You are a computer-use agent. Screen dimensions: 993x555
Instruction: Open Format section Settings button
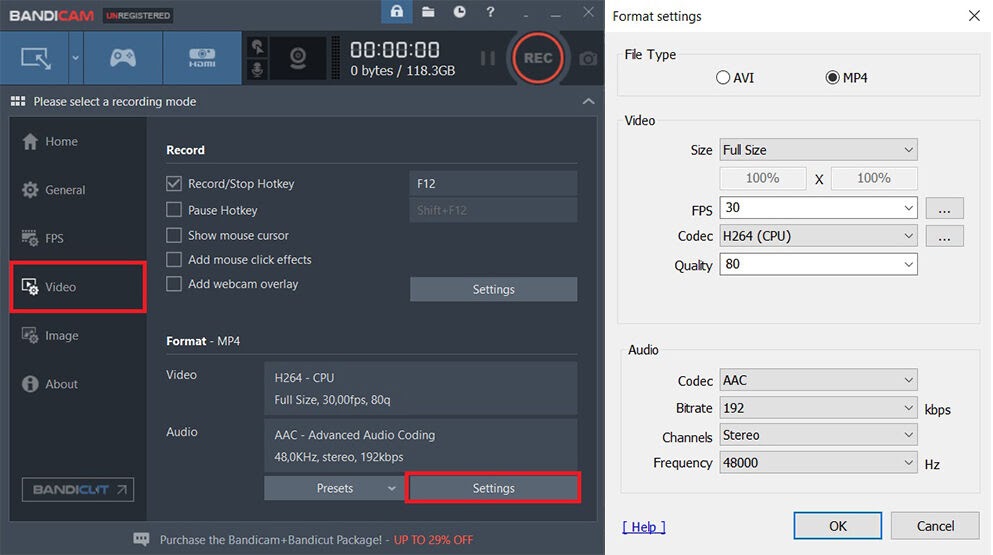(x=493, y=488)
